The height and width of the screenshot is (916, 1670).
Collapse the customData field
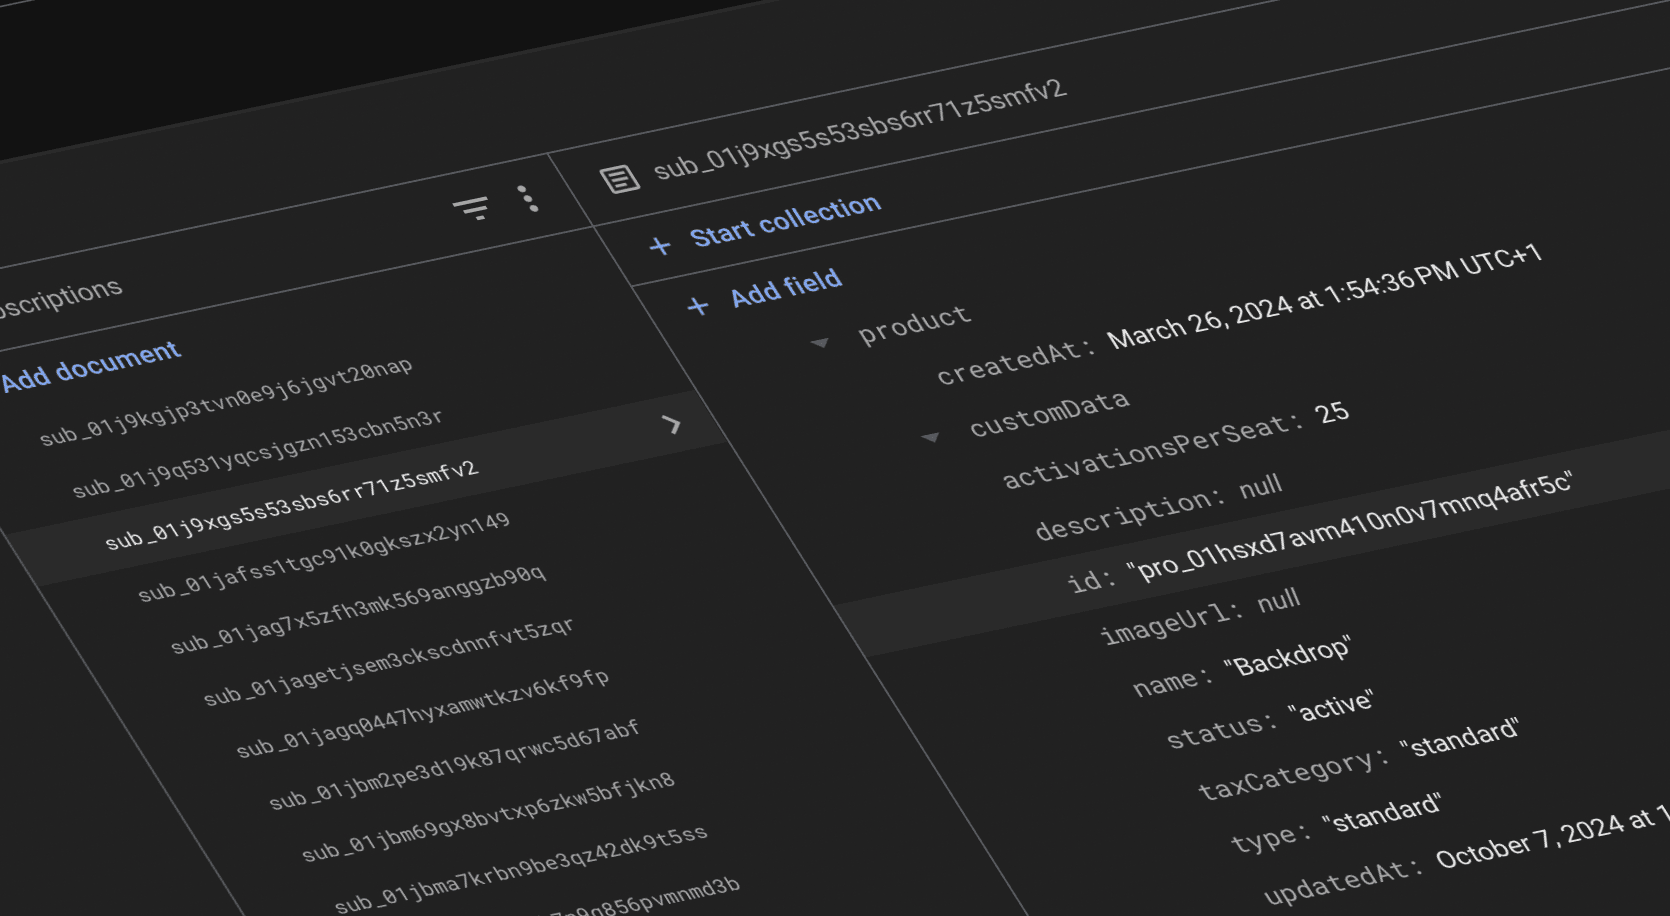tap(932, 437)
